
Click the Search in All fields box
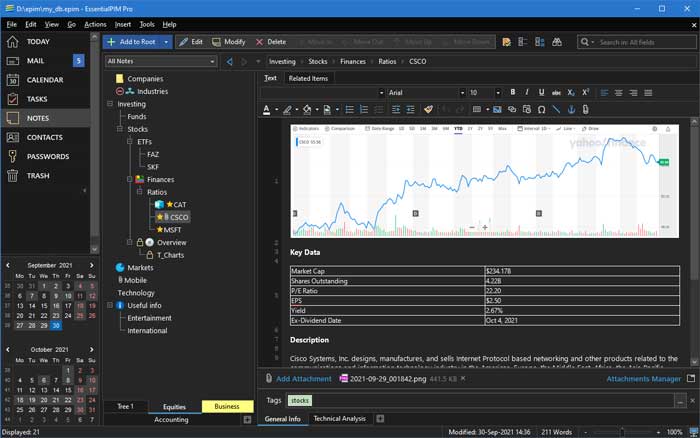[x=636, y=42]
